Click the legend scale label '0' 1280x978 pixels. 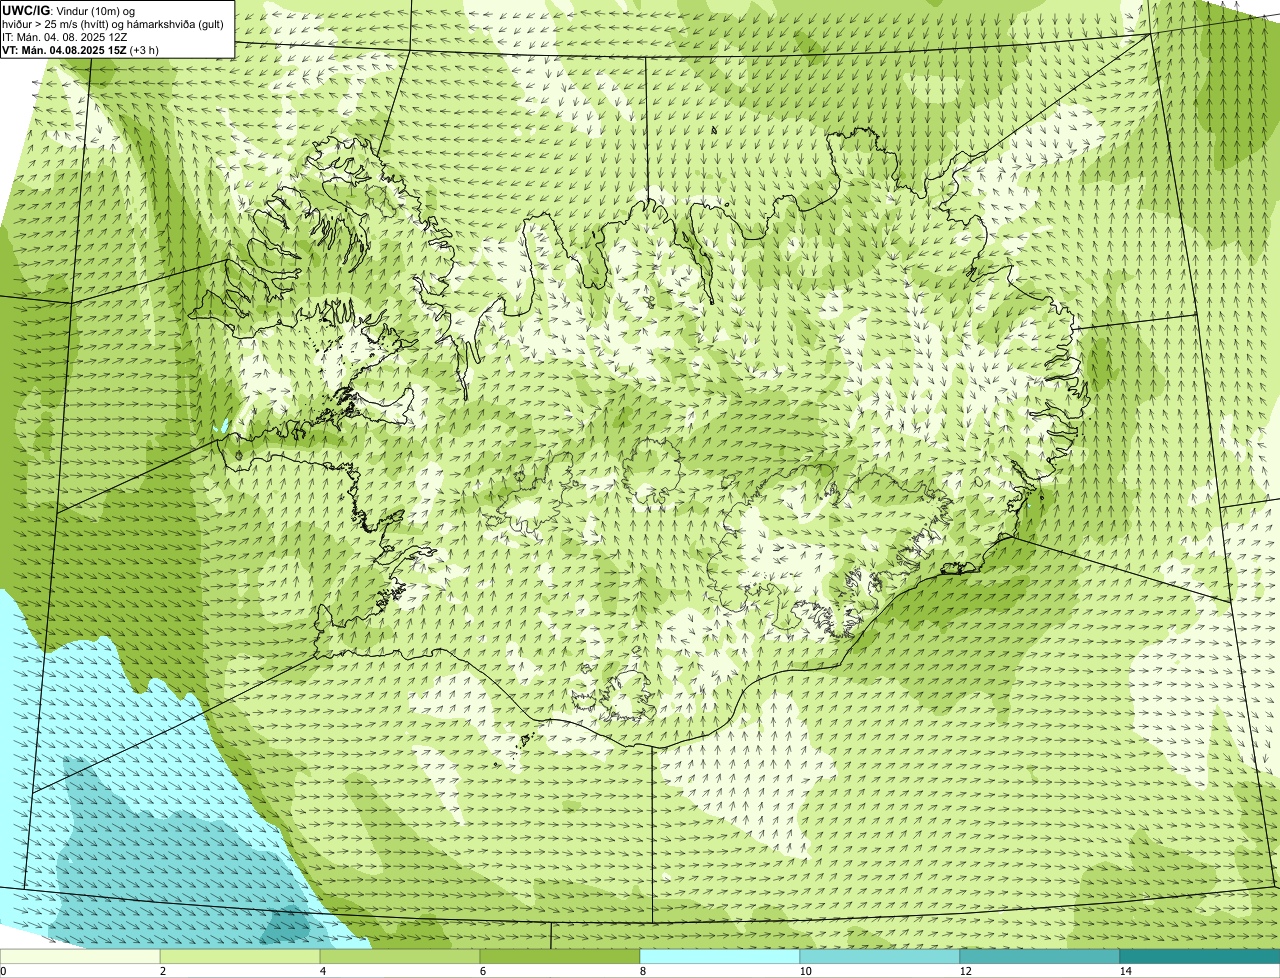pyautogui.click(x=3, y=971)
